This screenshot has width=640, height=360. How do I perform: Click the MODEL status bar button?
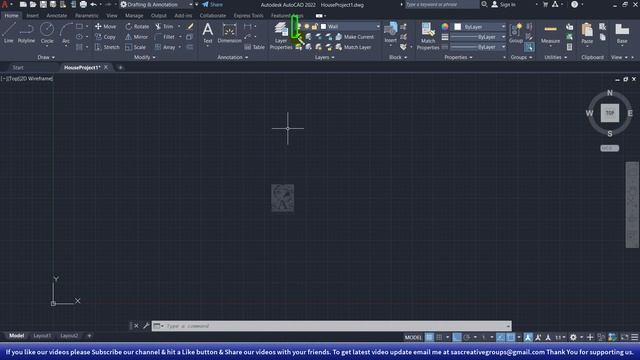click(x=413, y=337)
